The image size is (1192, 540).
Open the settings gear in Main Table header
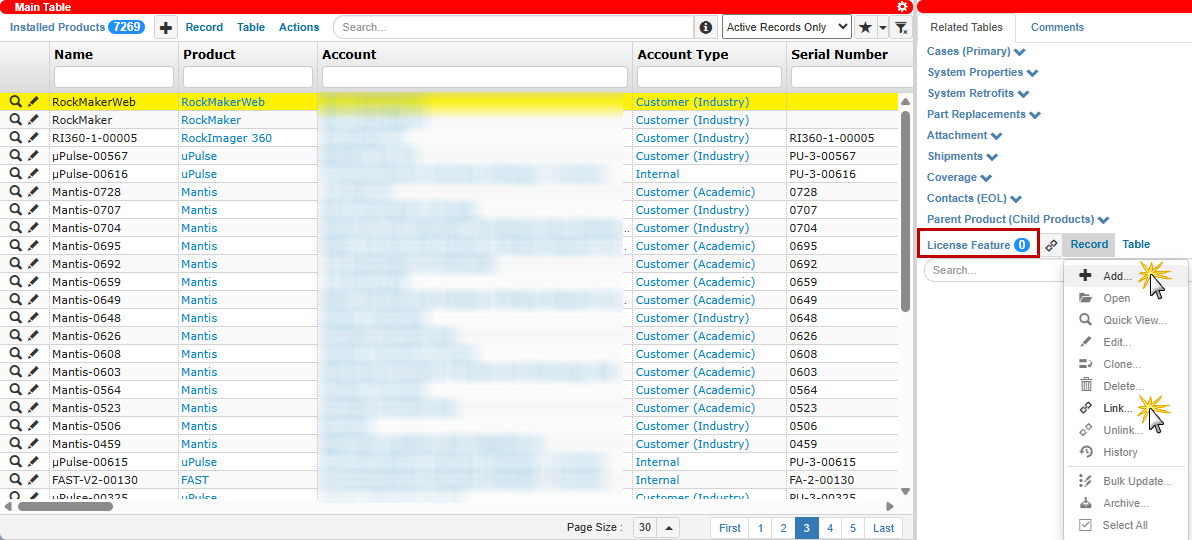click(902, 7)
